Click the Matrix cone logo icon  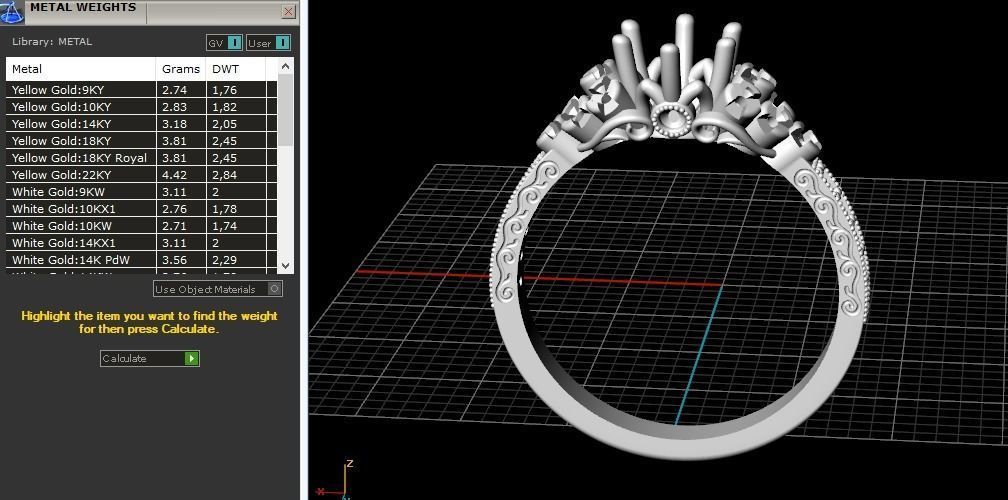12,12
